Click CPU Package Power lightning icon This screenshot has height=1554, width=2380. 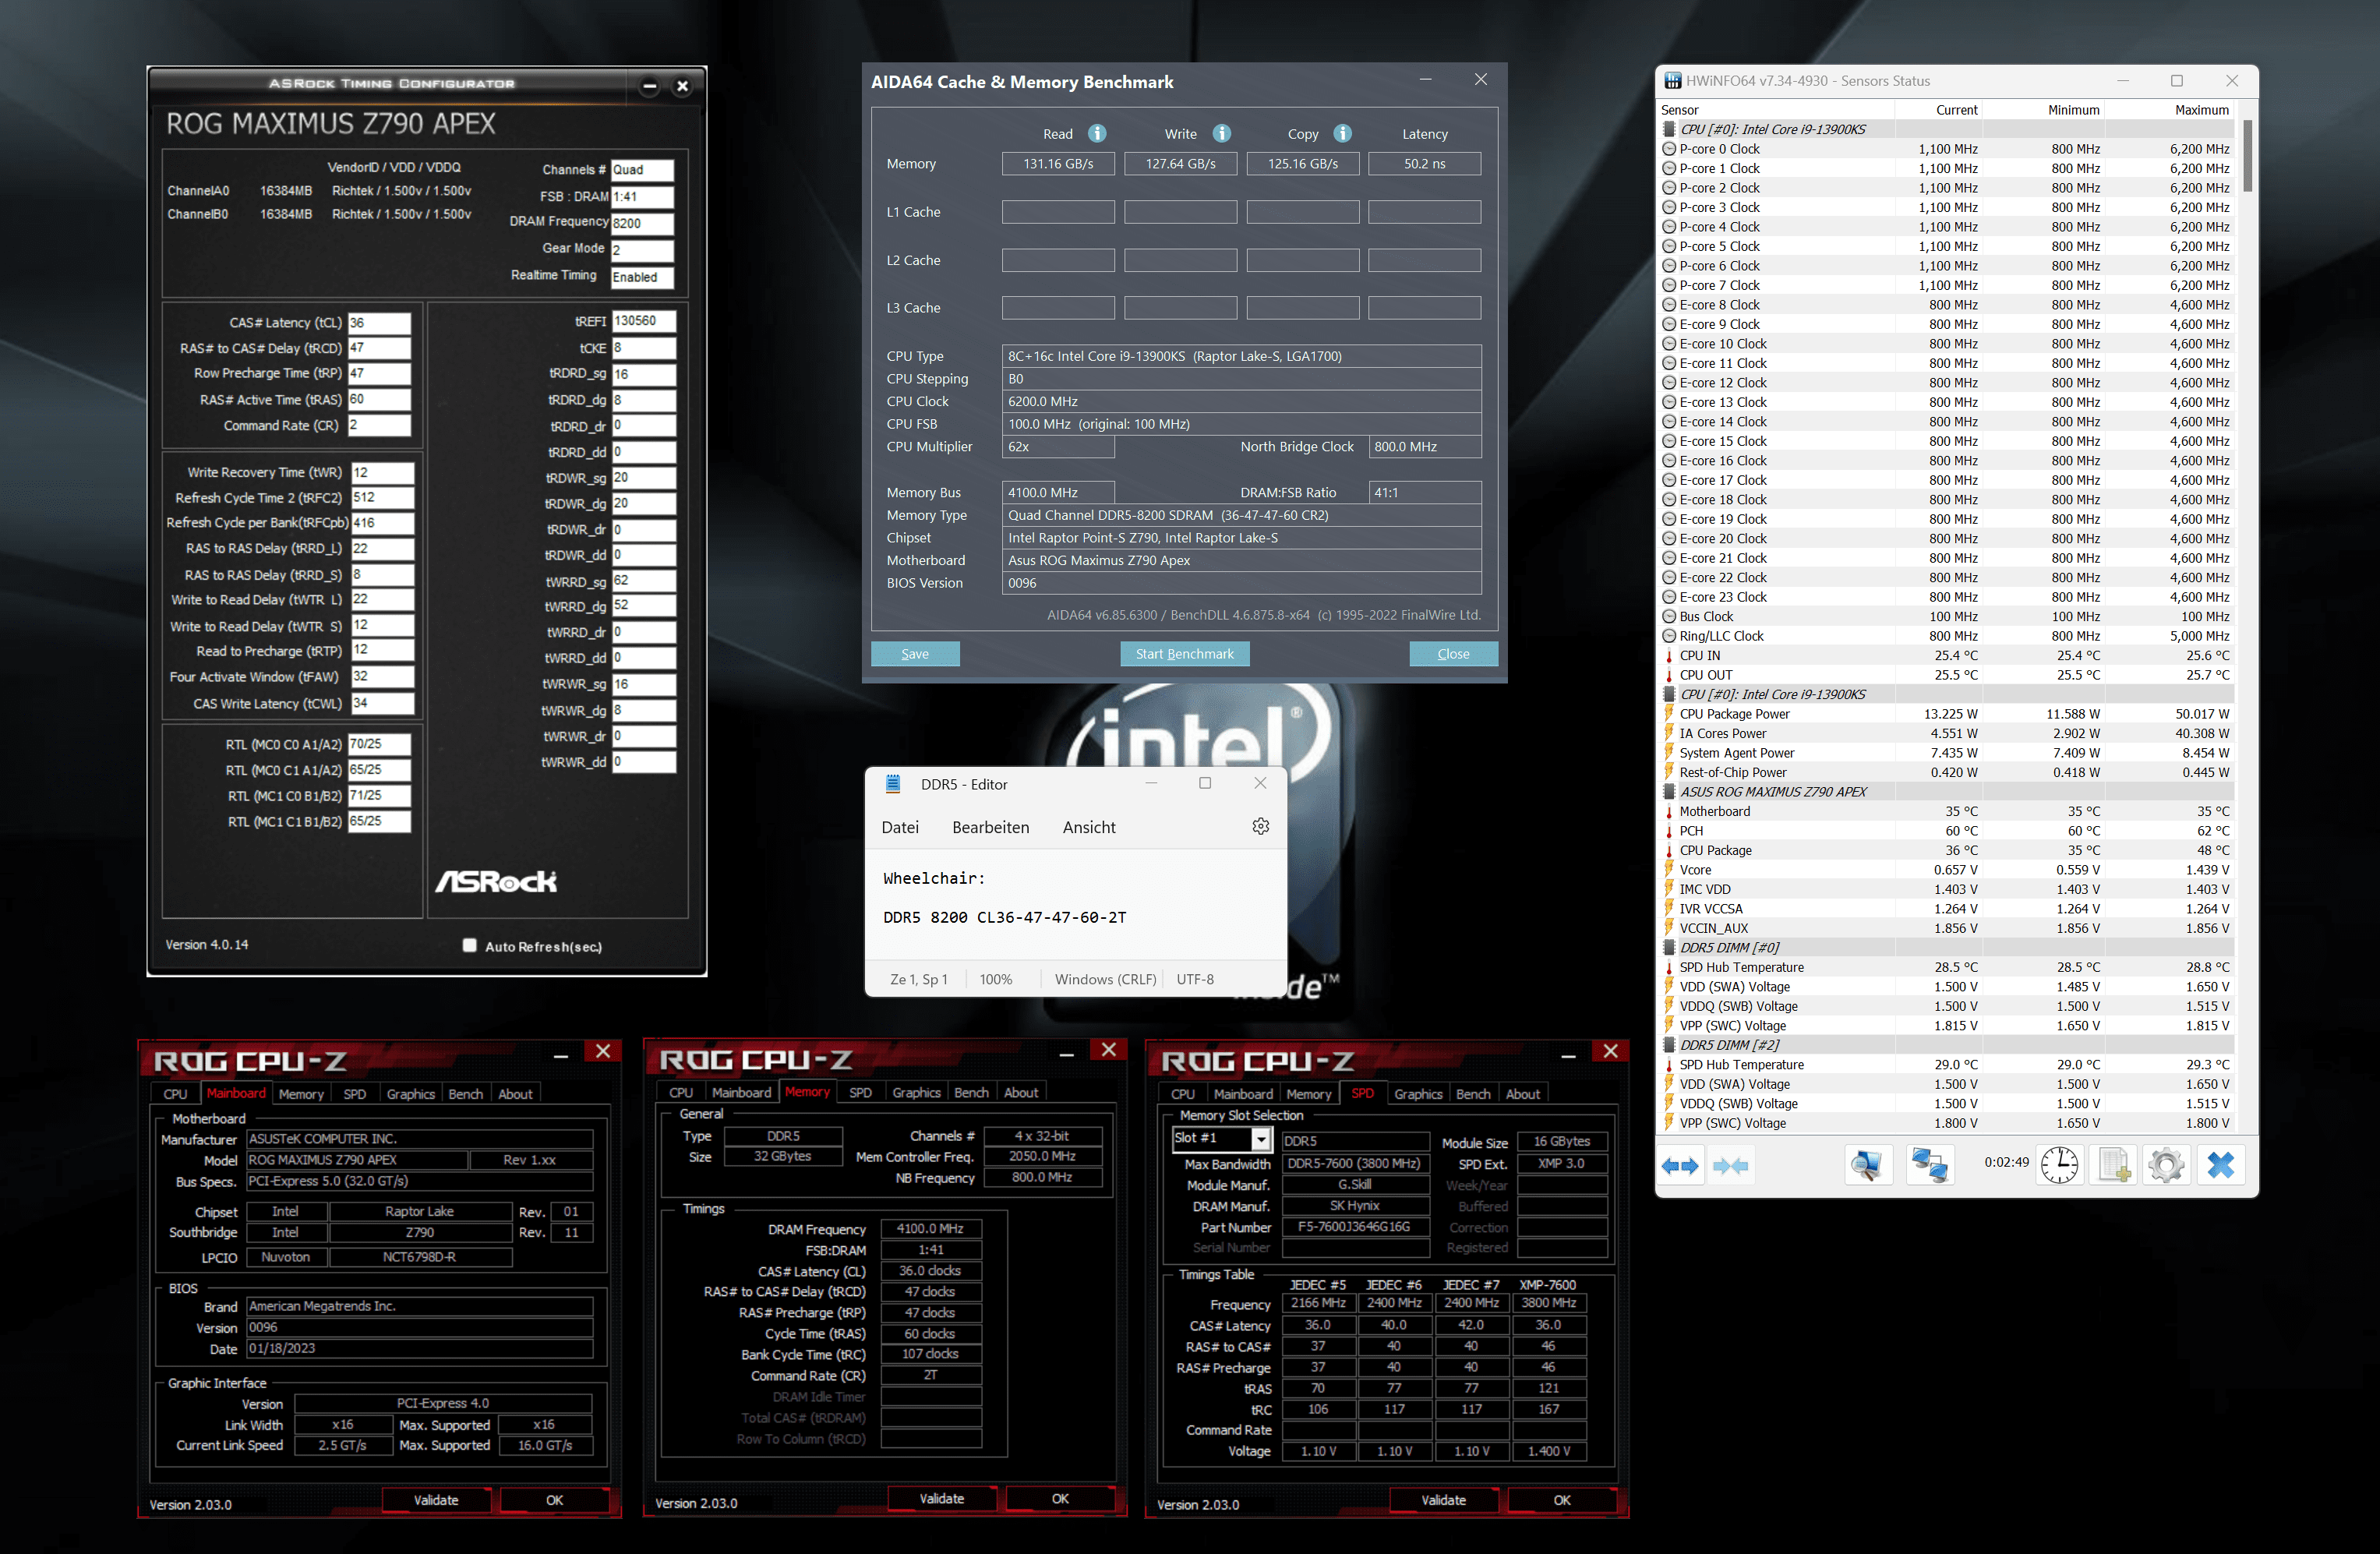point(1669,714)
